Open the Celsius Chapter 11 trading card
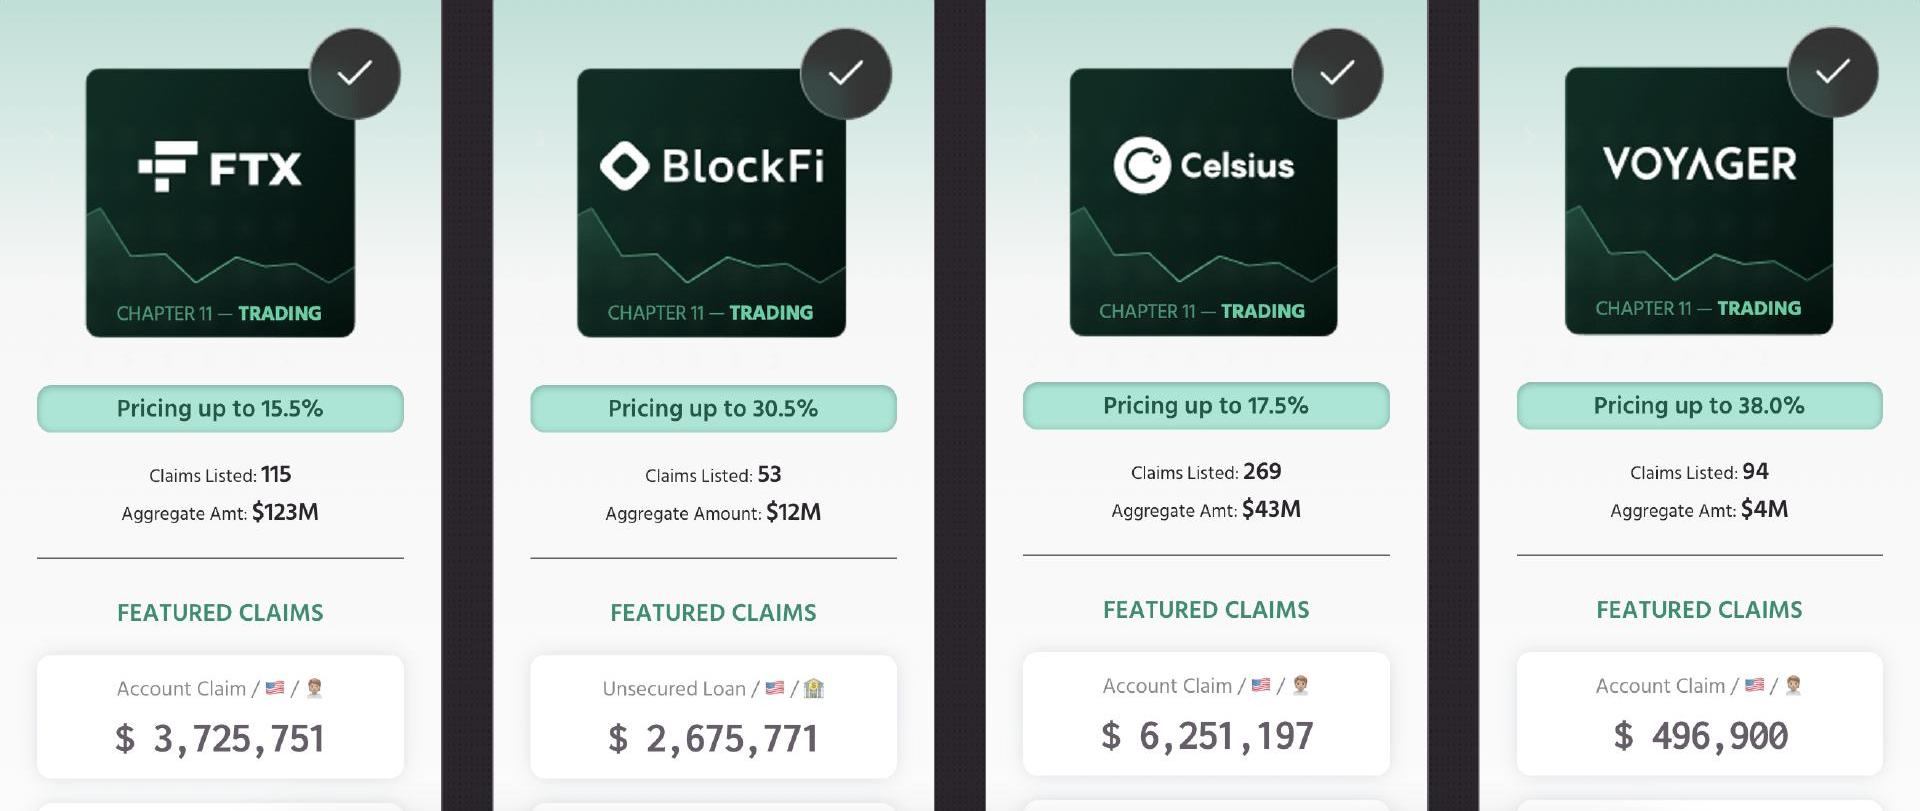Viewport: 1920px width, 811px height. pos(1203,202)
